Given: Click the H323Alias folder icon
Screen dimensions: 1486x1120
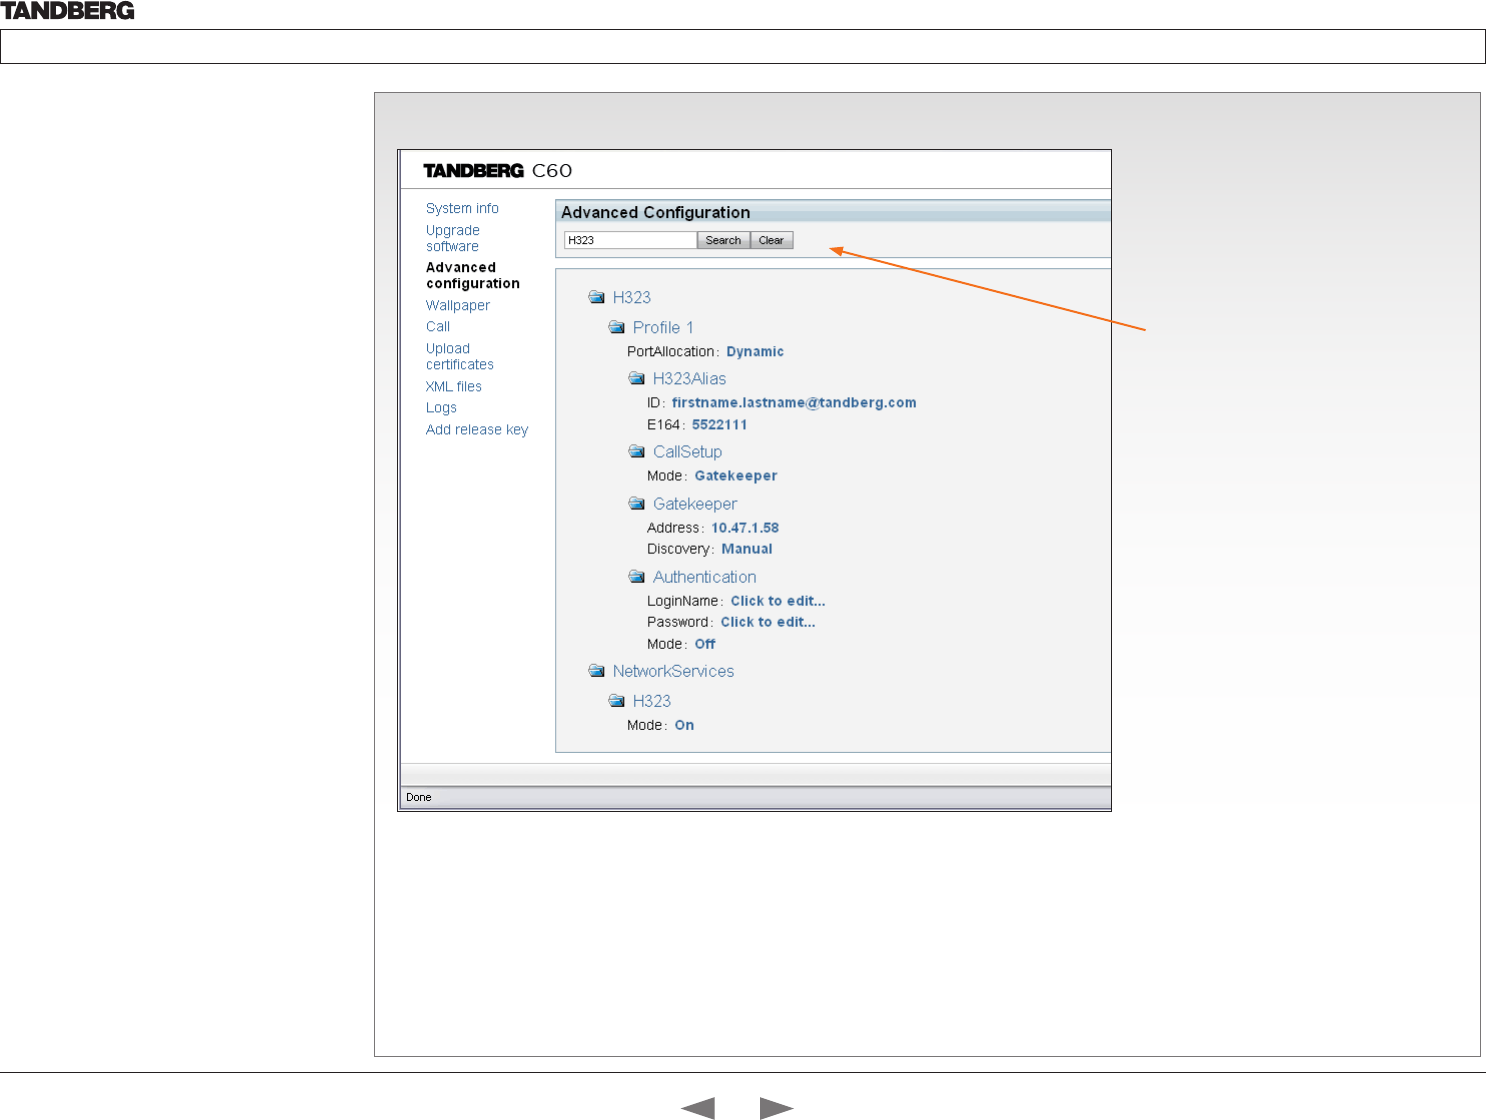Looking at the screenshot, I should (637, 378).
